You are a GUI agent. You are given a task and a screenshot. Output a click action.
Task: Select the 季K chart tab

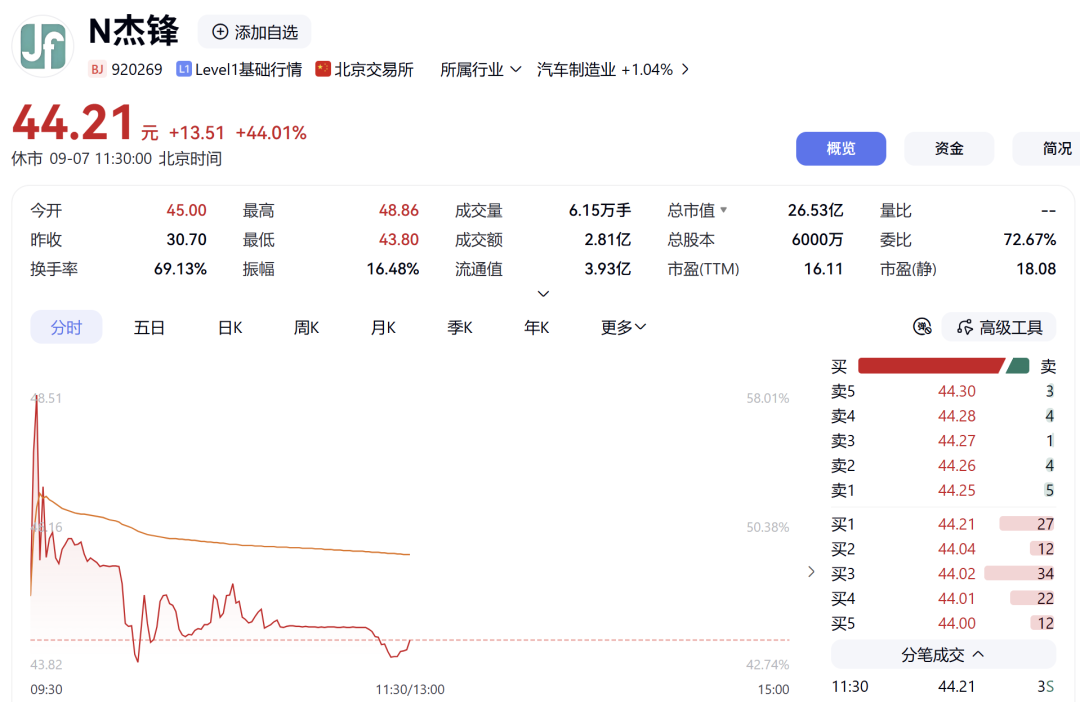tap(459, 327)
